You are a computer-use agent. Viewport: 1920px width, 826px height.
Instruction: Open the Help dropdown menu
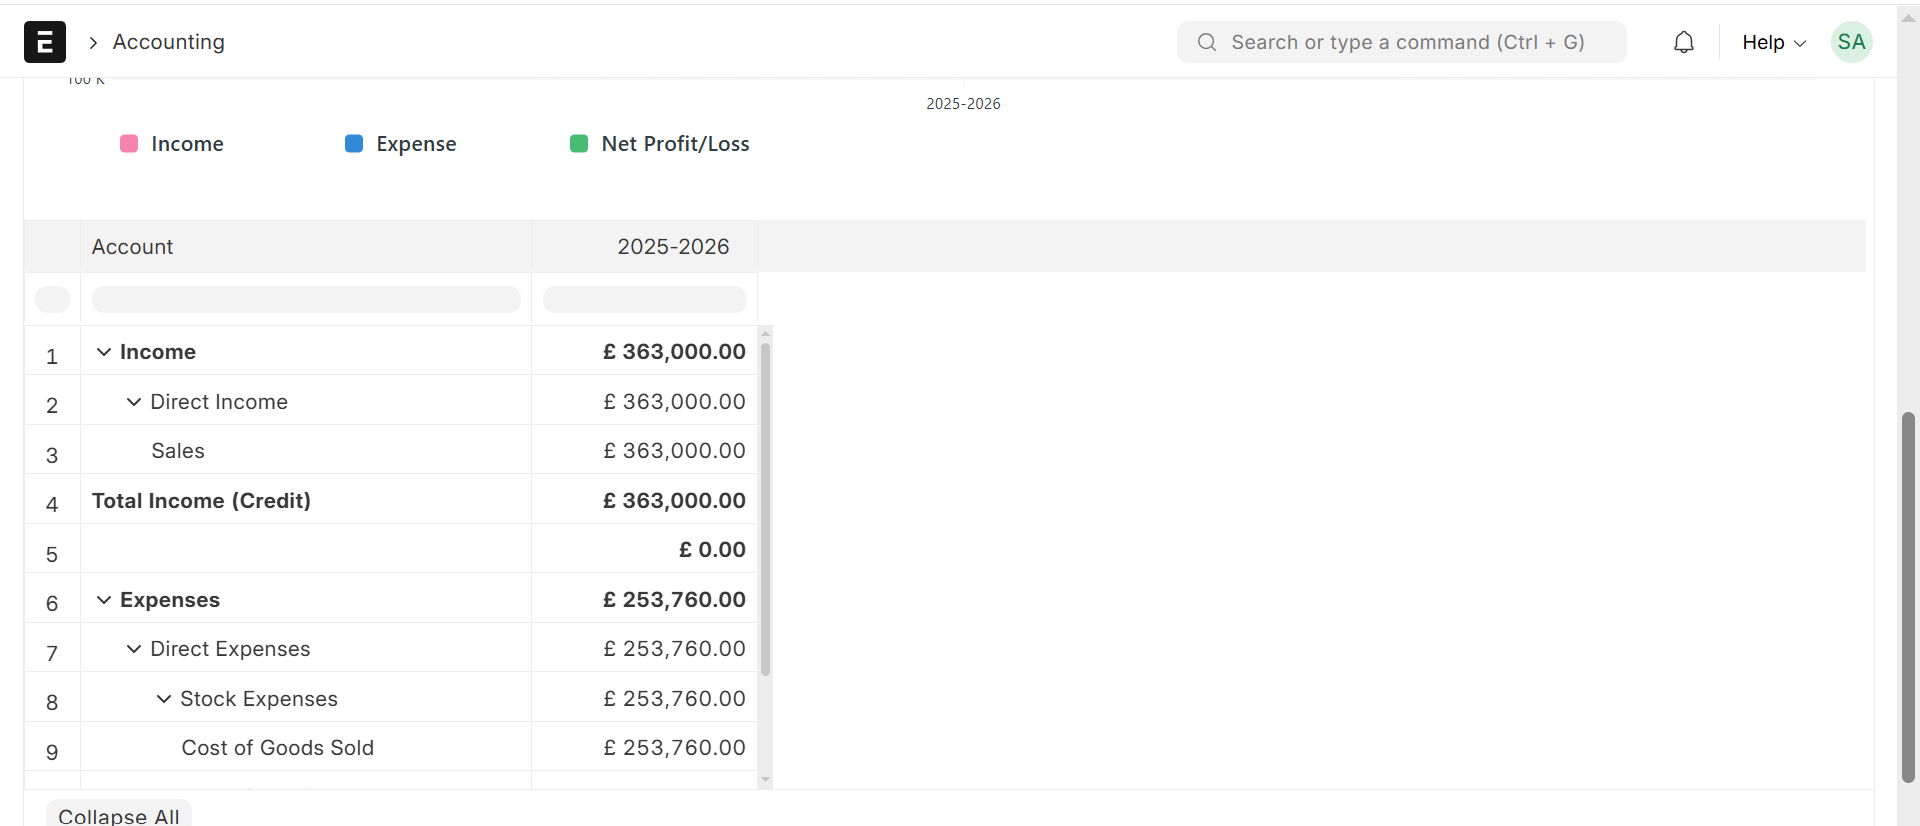point(1773,42)
